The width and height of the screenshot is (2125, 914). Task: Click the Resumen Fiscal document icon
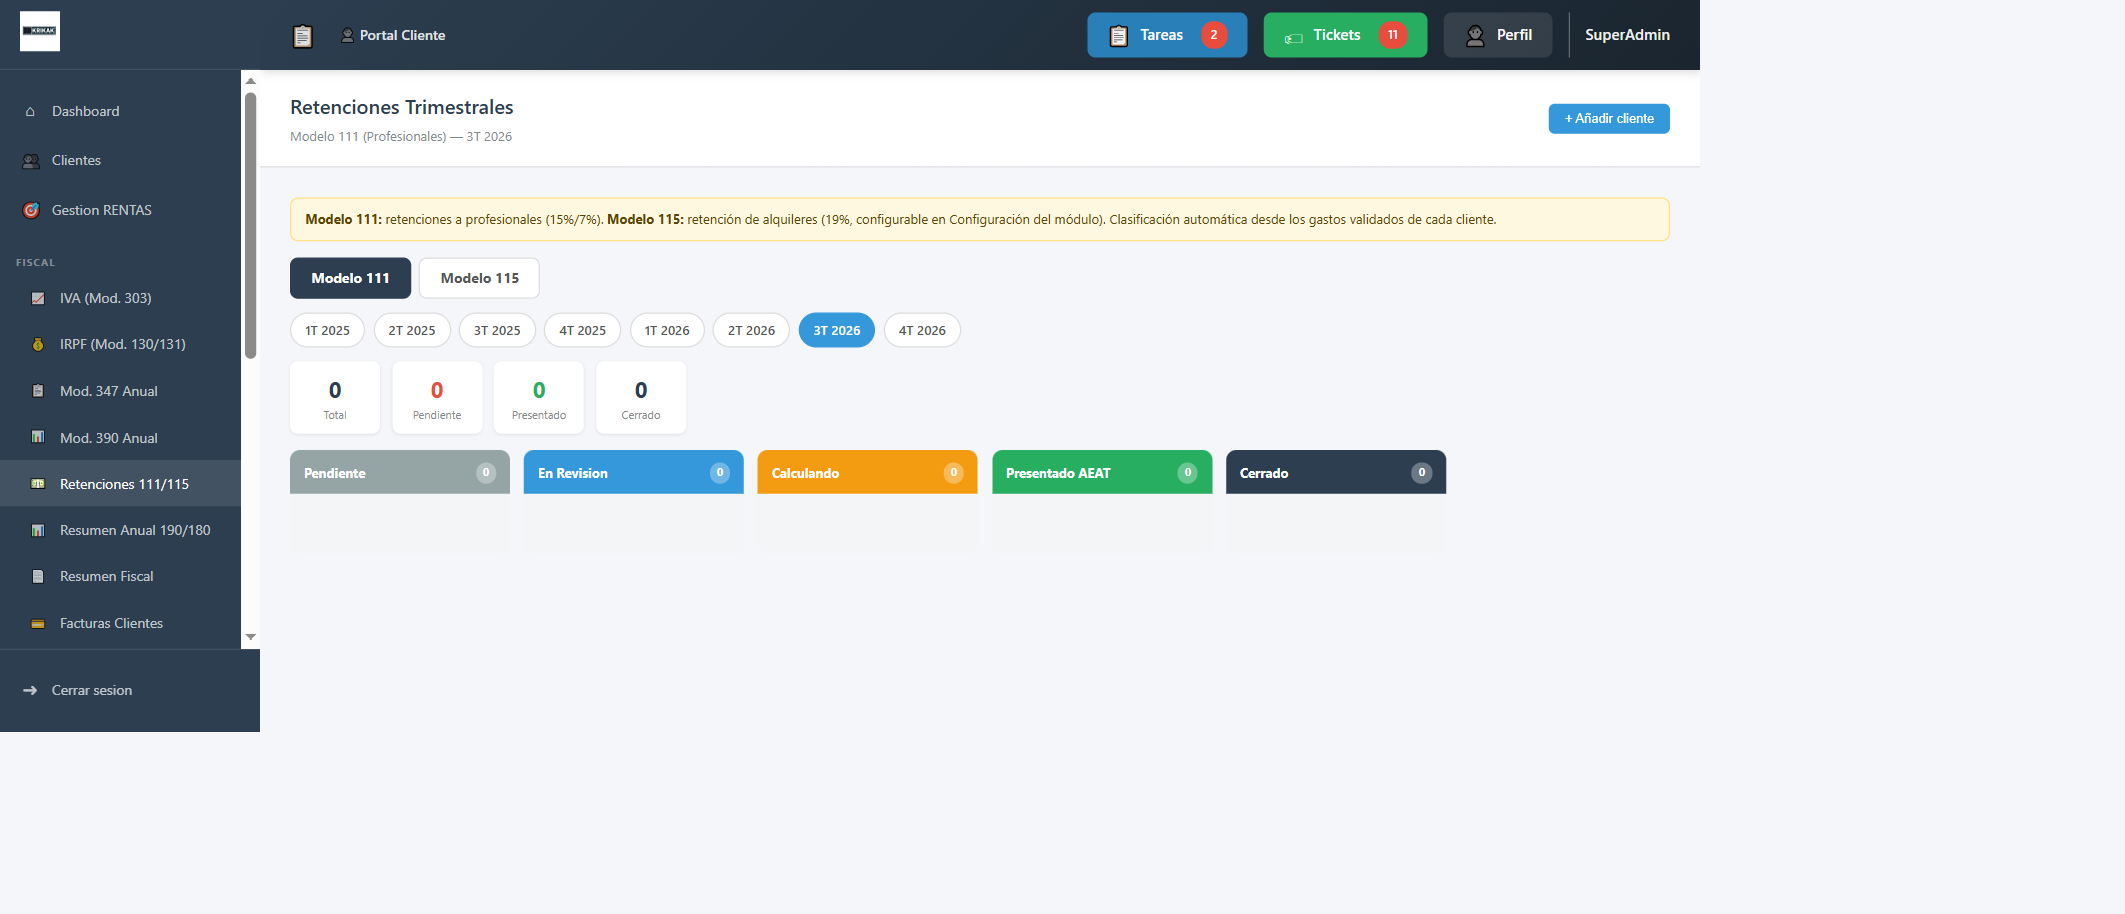coord(38,576)
